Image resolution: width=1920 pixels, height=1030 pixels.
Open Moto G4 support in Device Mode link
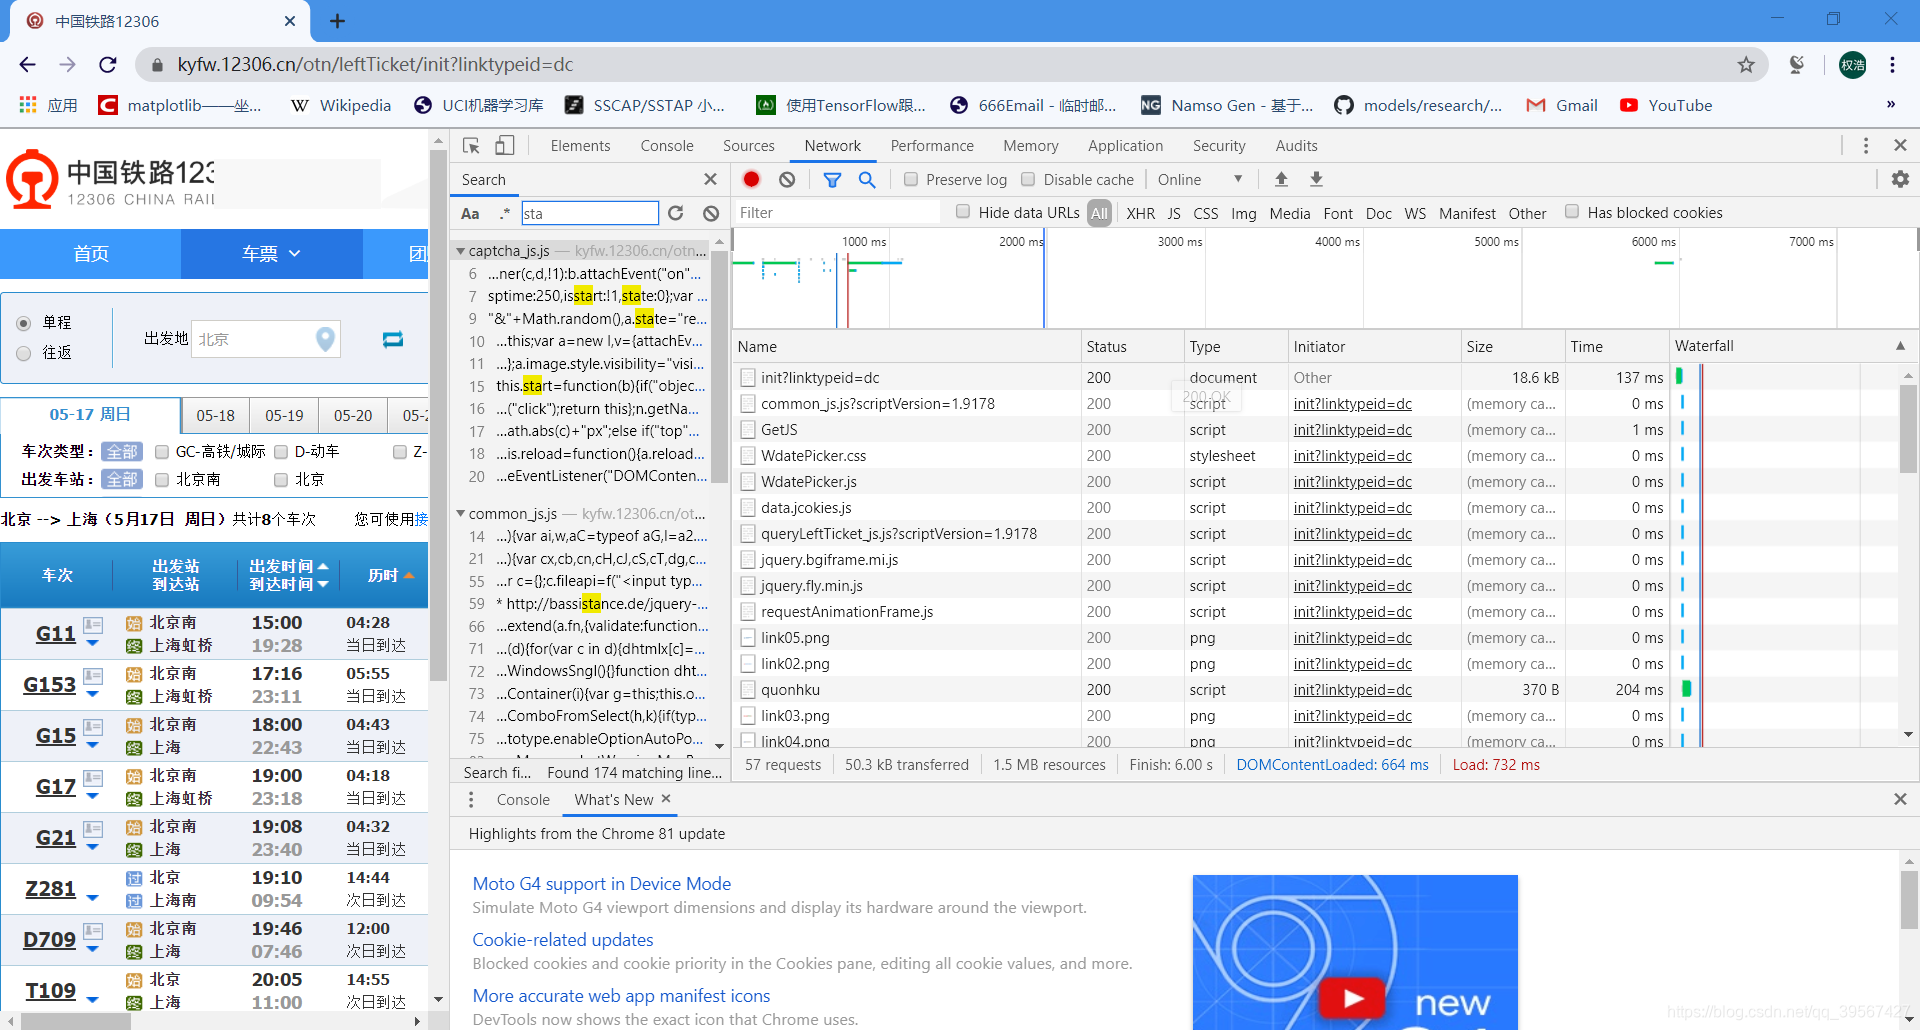[x=602, y=884]
